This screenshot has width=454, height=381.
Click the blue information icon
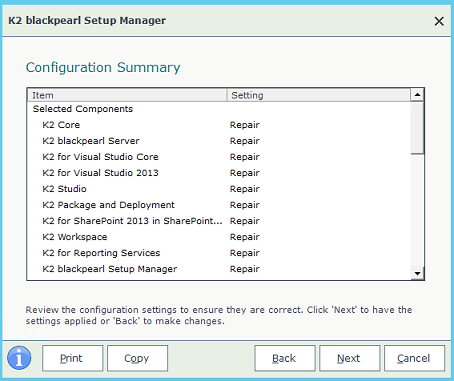coord(19,358)
